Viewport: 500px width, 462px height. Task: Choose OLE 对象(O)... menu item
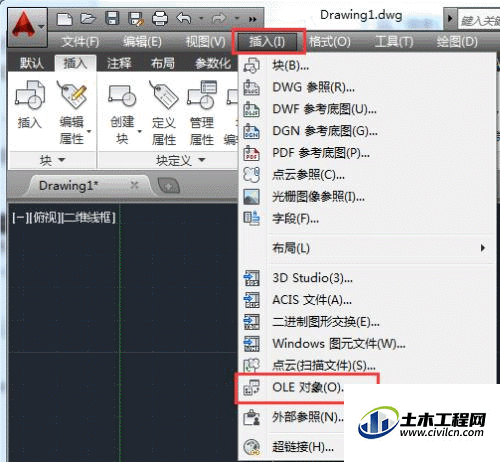(x=307, y=388)
